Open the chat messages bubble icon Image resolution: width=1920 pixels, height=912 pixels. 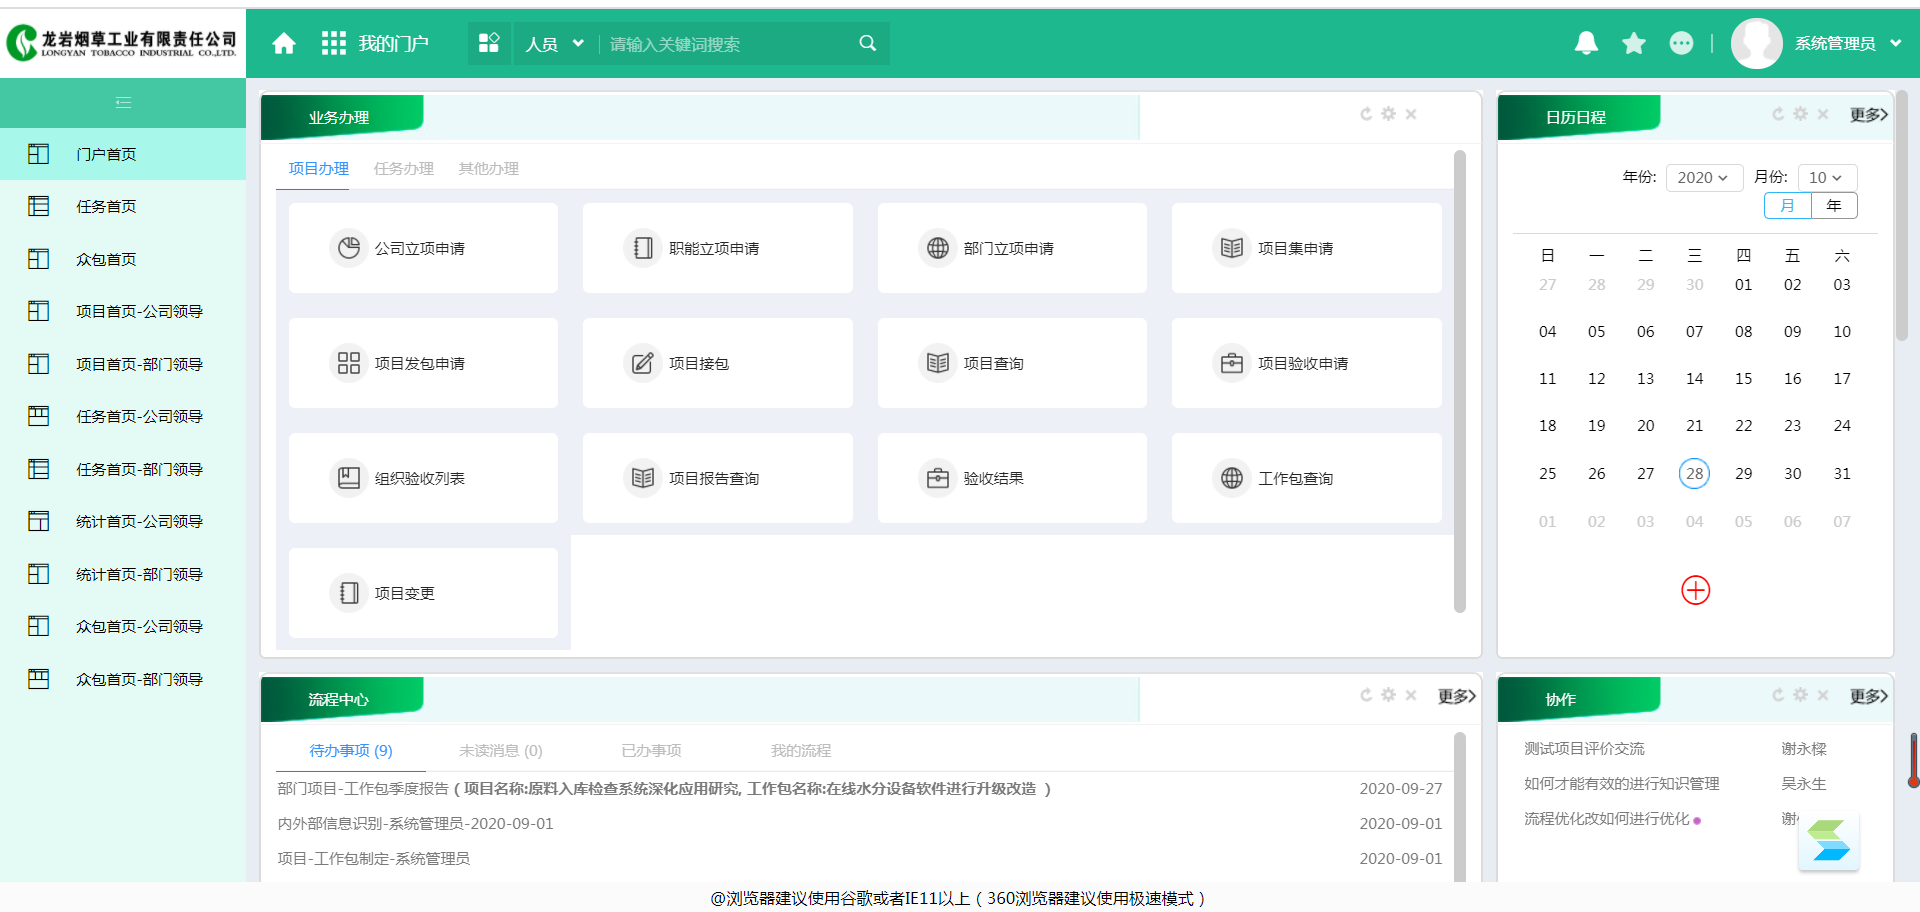tap(1682, 43)
